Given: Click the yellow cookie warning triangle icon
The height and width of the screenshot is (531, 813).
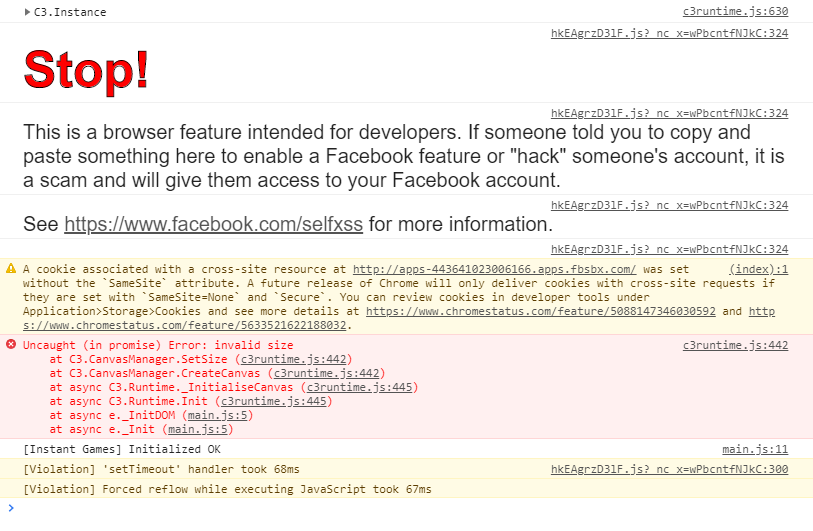Looking at the screenshot, I should click(11, 269).
